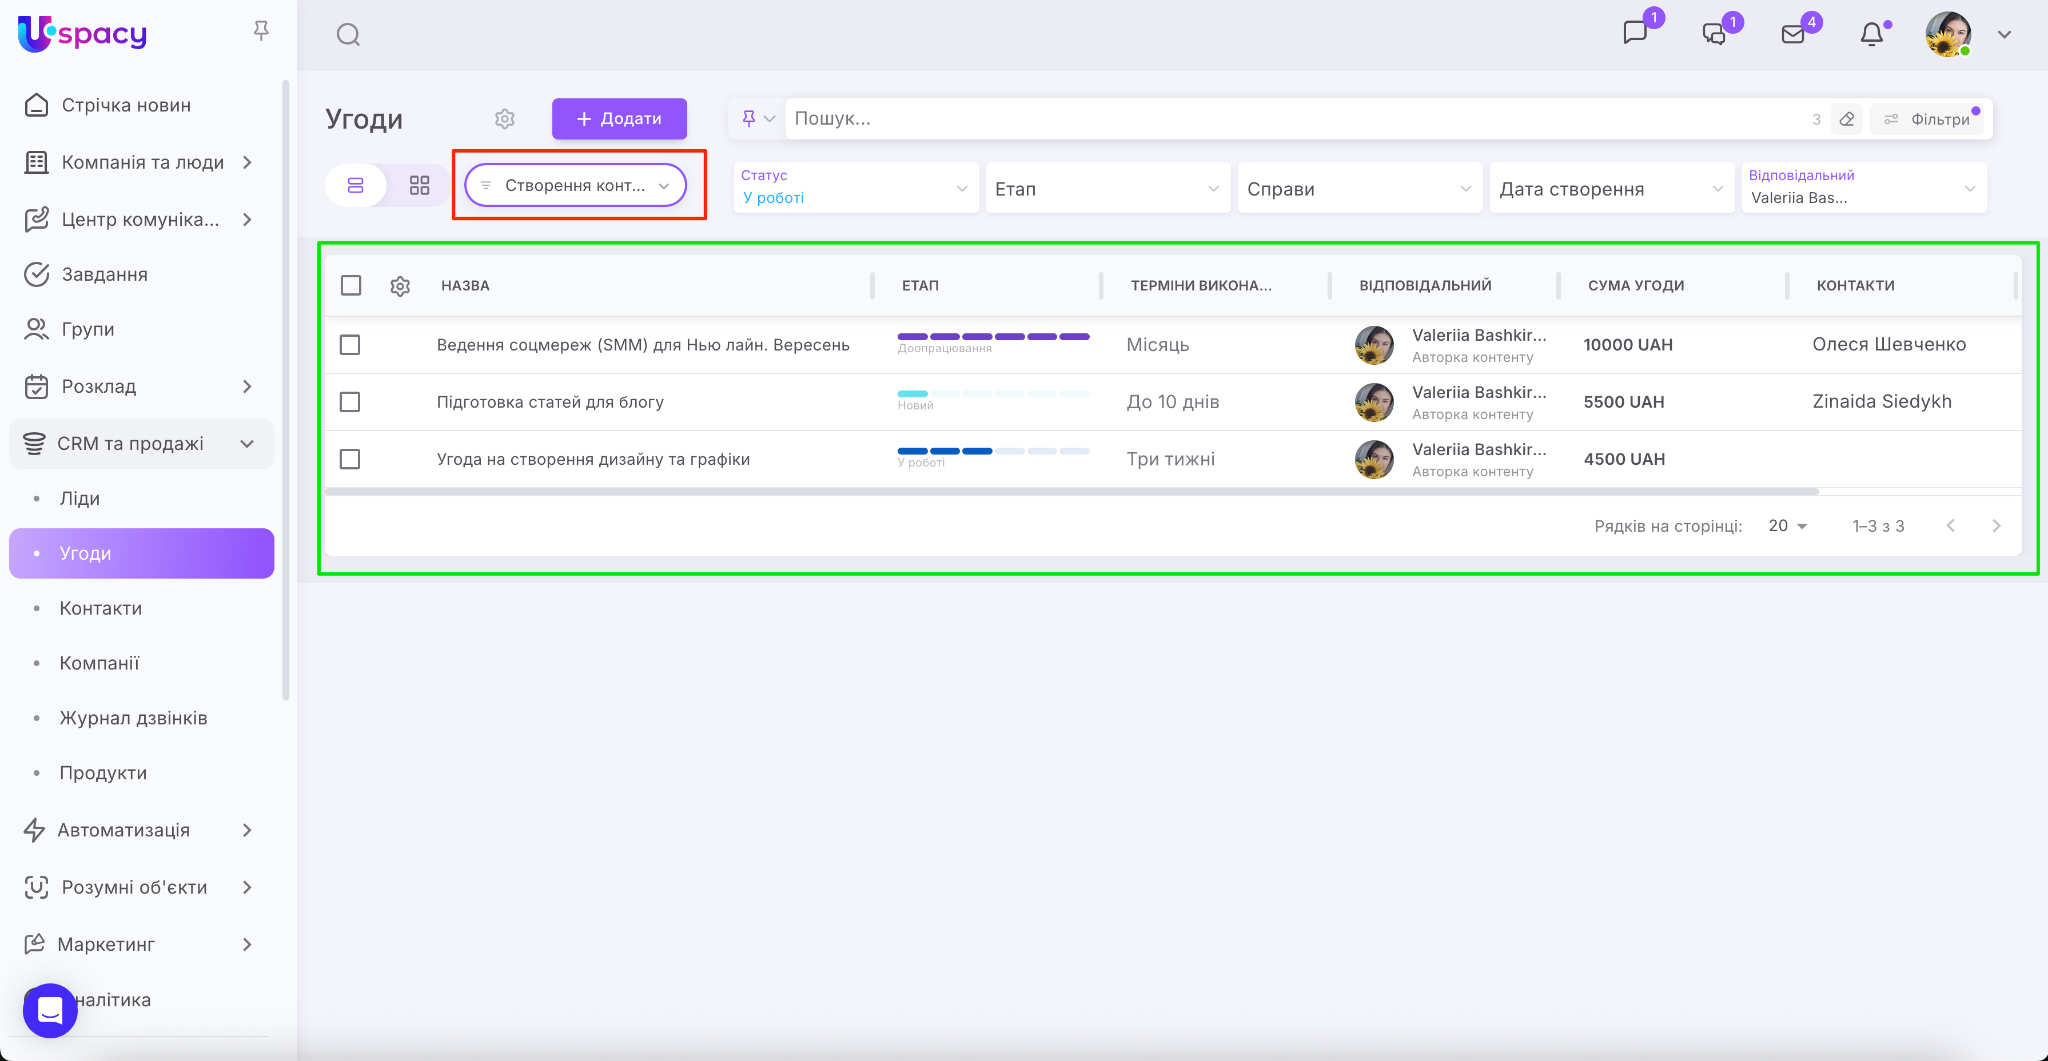
Task: Open the support chat widget button
Action: click(x=50, y=1010)
